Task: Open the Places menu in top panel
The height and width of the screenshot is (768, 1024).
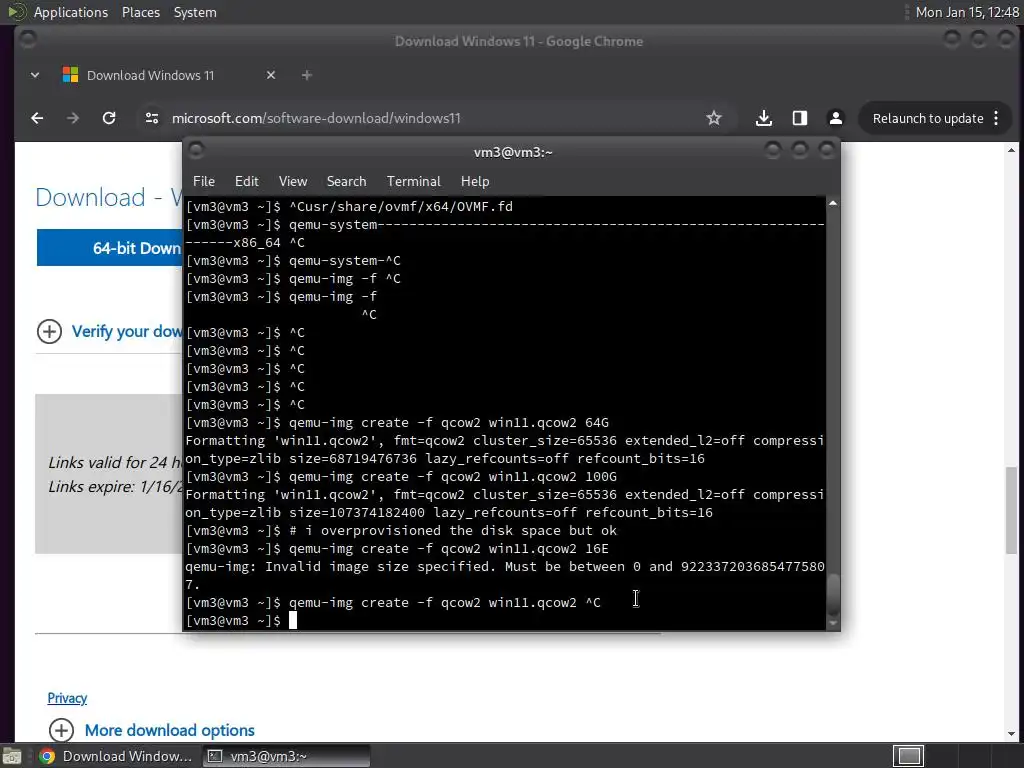Action: tap(141, 12)
